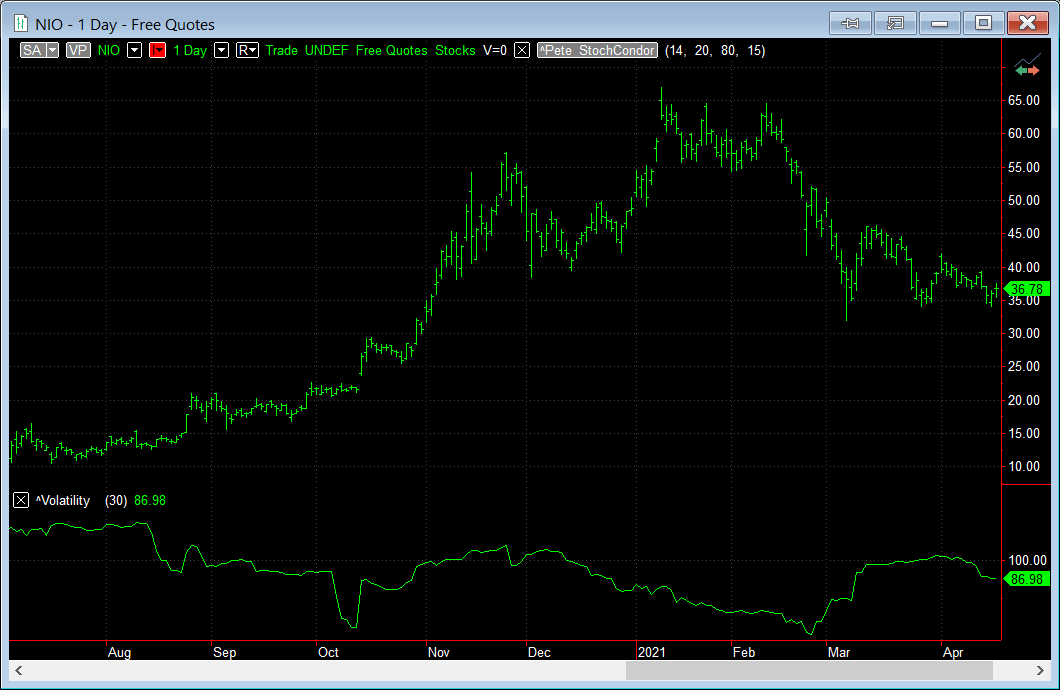Click the chart document icon in title bar

pyautogui.click(x=21, y=24)
